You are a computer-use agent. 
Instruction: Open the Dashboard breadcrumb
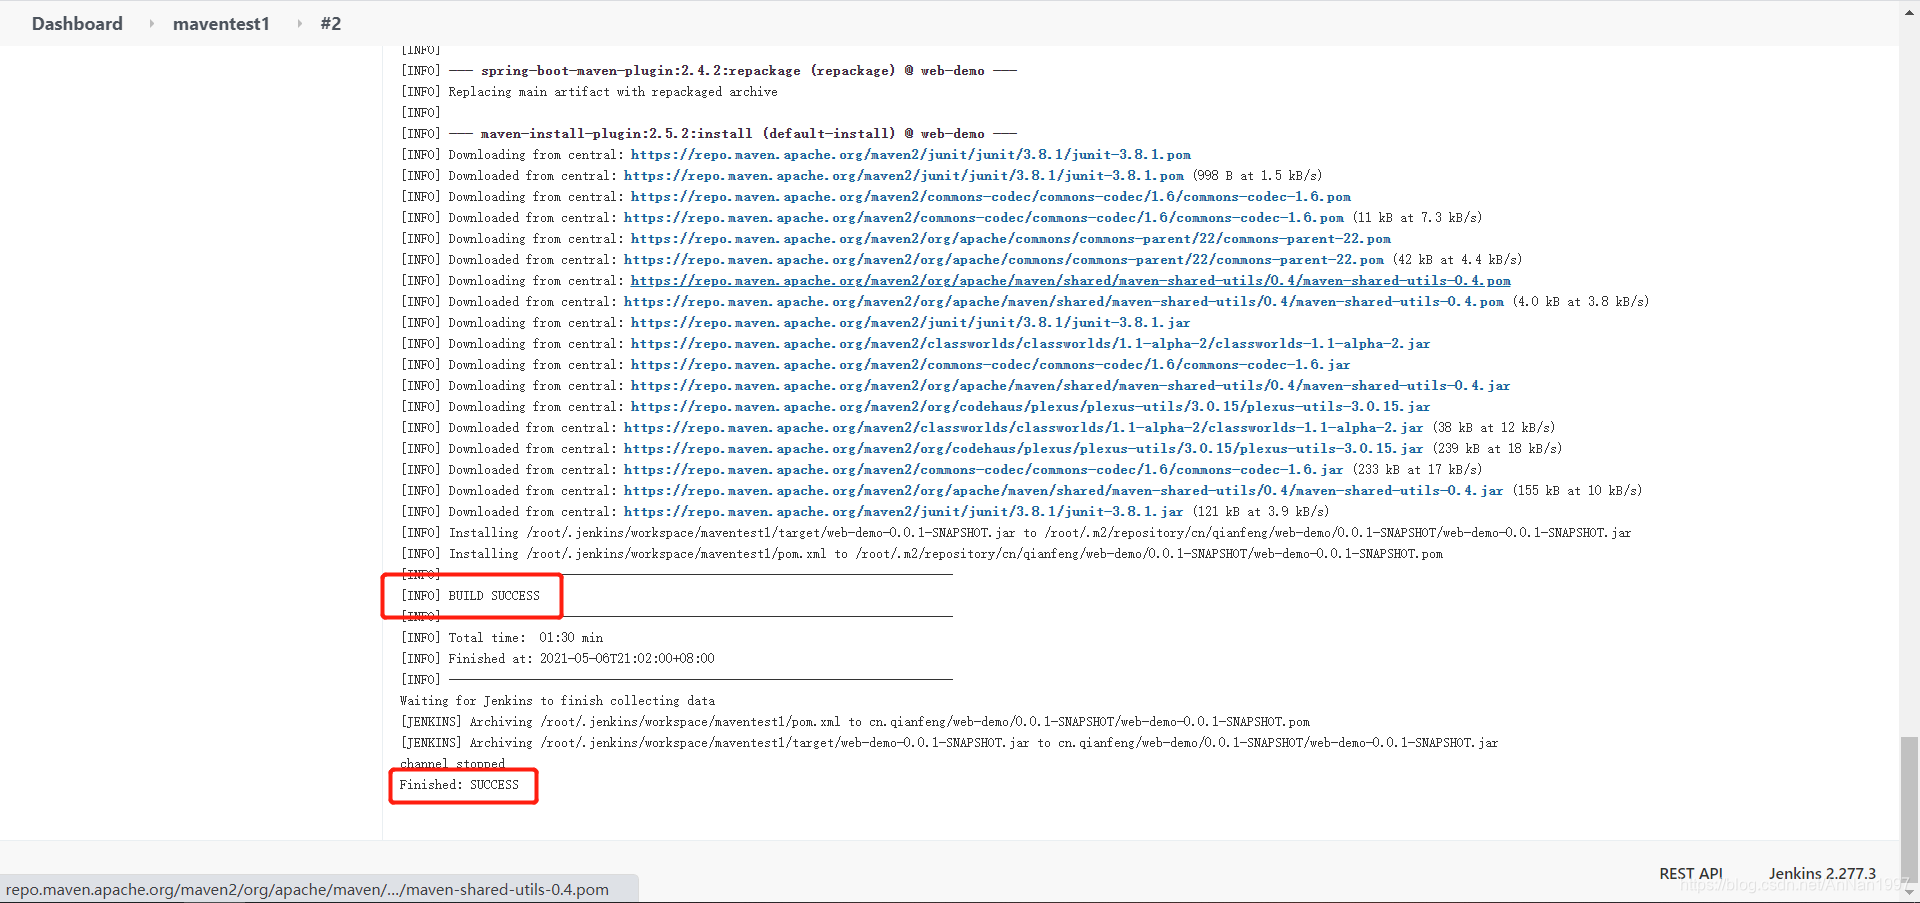(x=77, y=23)
